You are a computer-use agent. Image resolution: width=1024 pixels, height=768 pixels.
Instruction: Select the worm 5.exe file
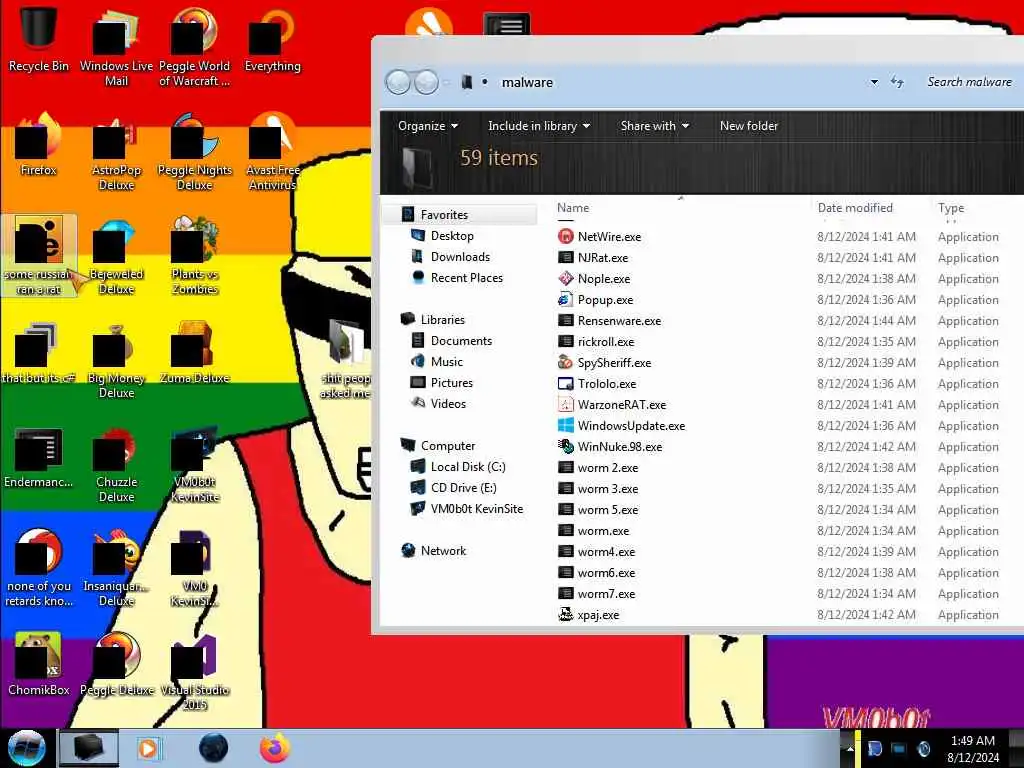[607, 509]
